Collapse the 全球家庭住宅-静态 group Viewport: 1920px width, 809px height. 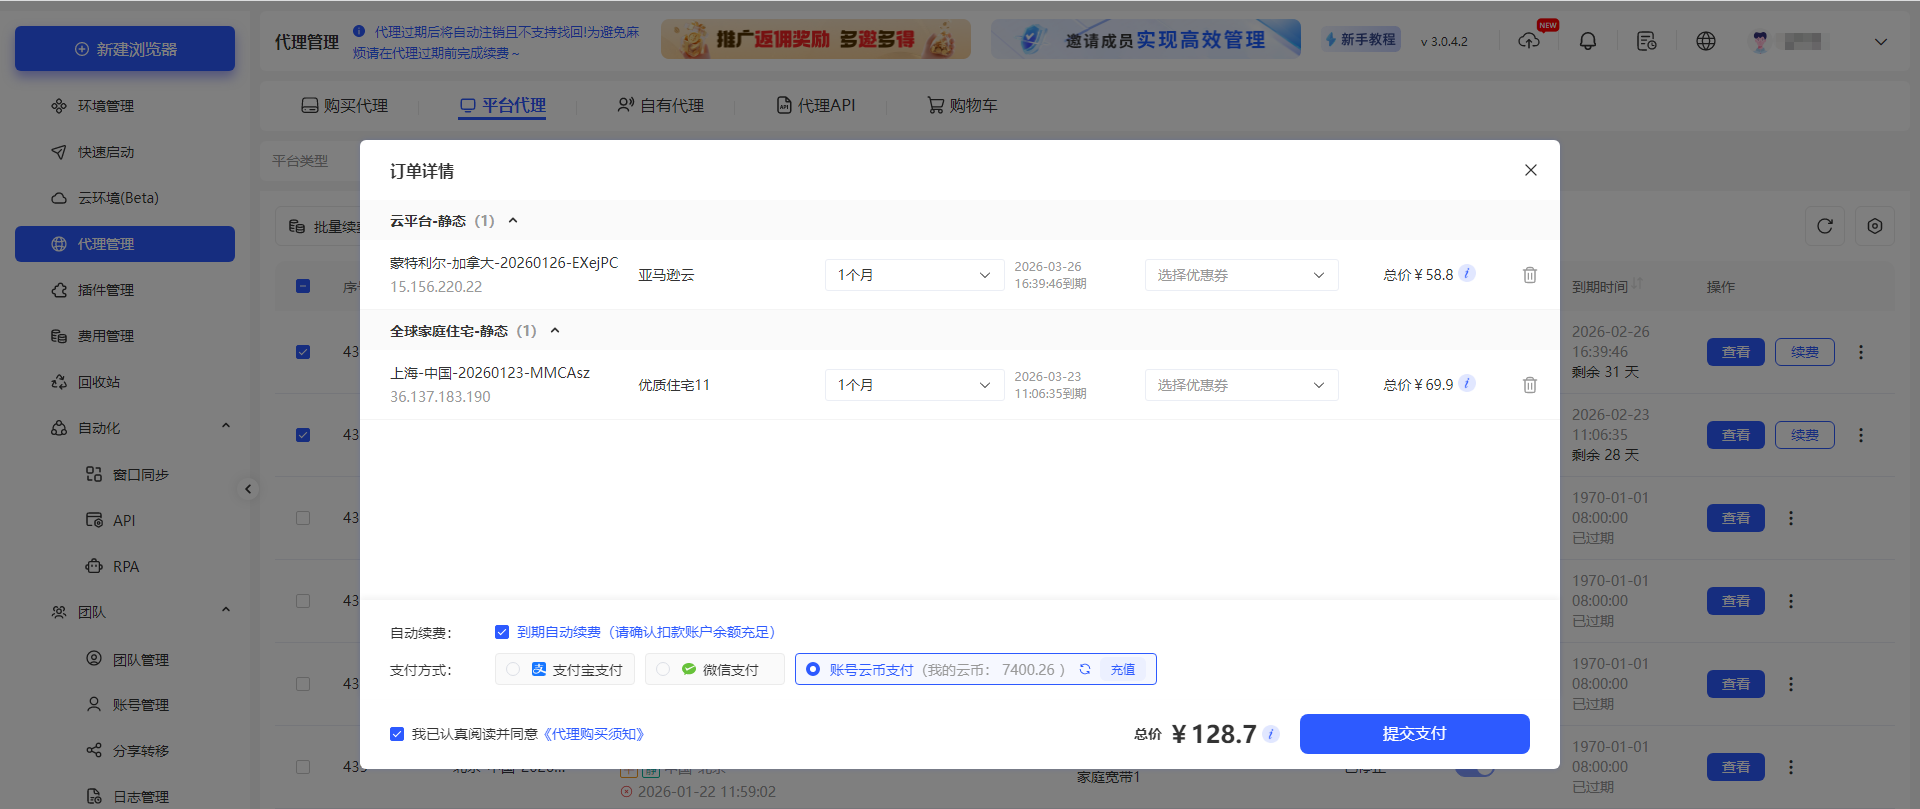tap(555, 331)
